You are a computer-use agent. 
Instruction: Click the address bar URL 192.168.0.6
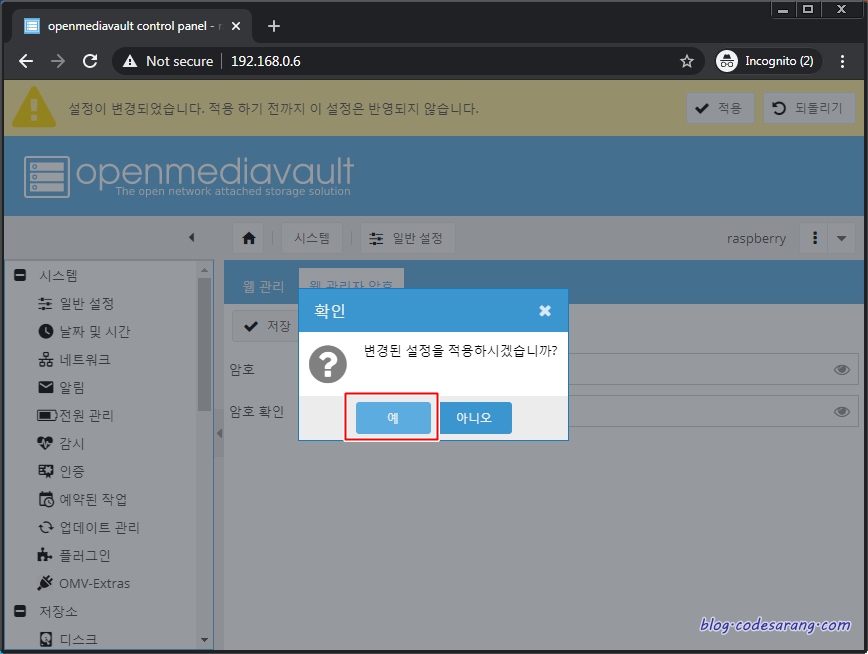click(266, 61)
